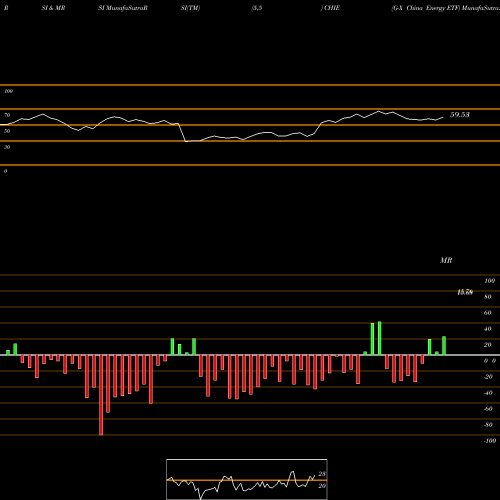Click the RSI axis label 50
This screenshot has height=500, width=500.
[x=7, y=131]
